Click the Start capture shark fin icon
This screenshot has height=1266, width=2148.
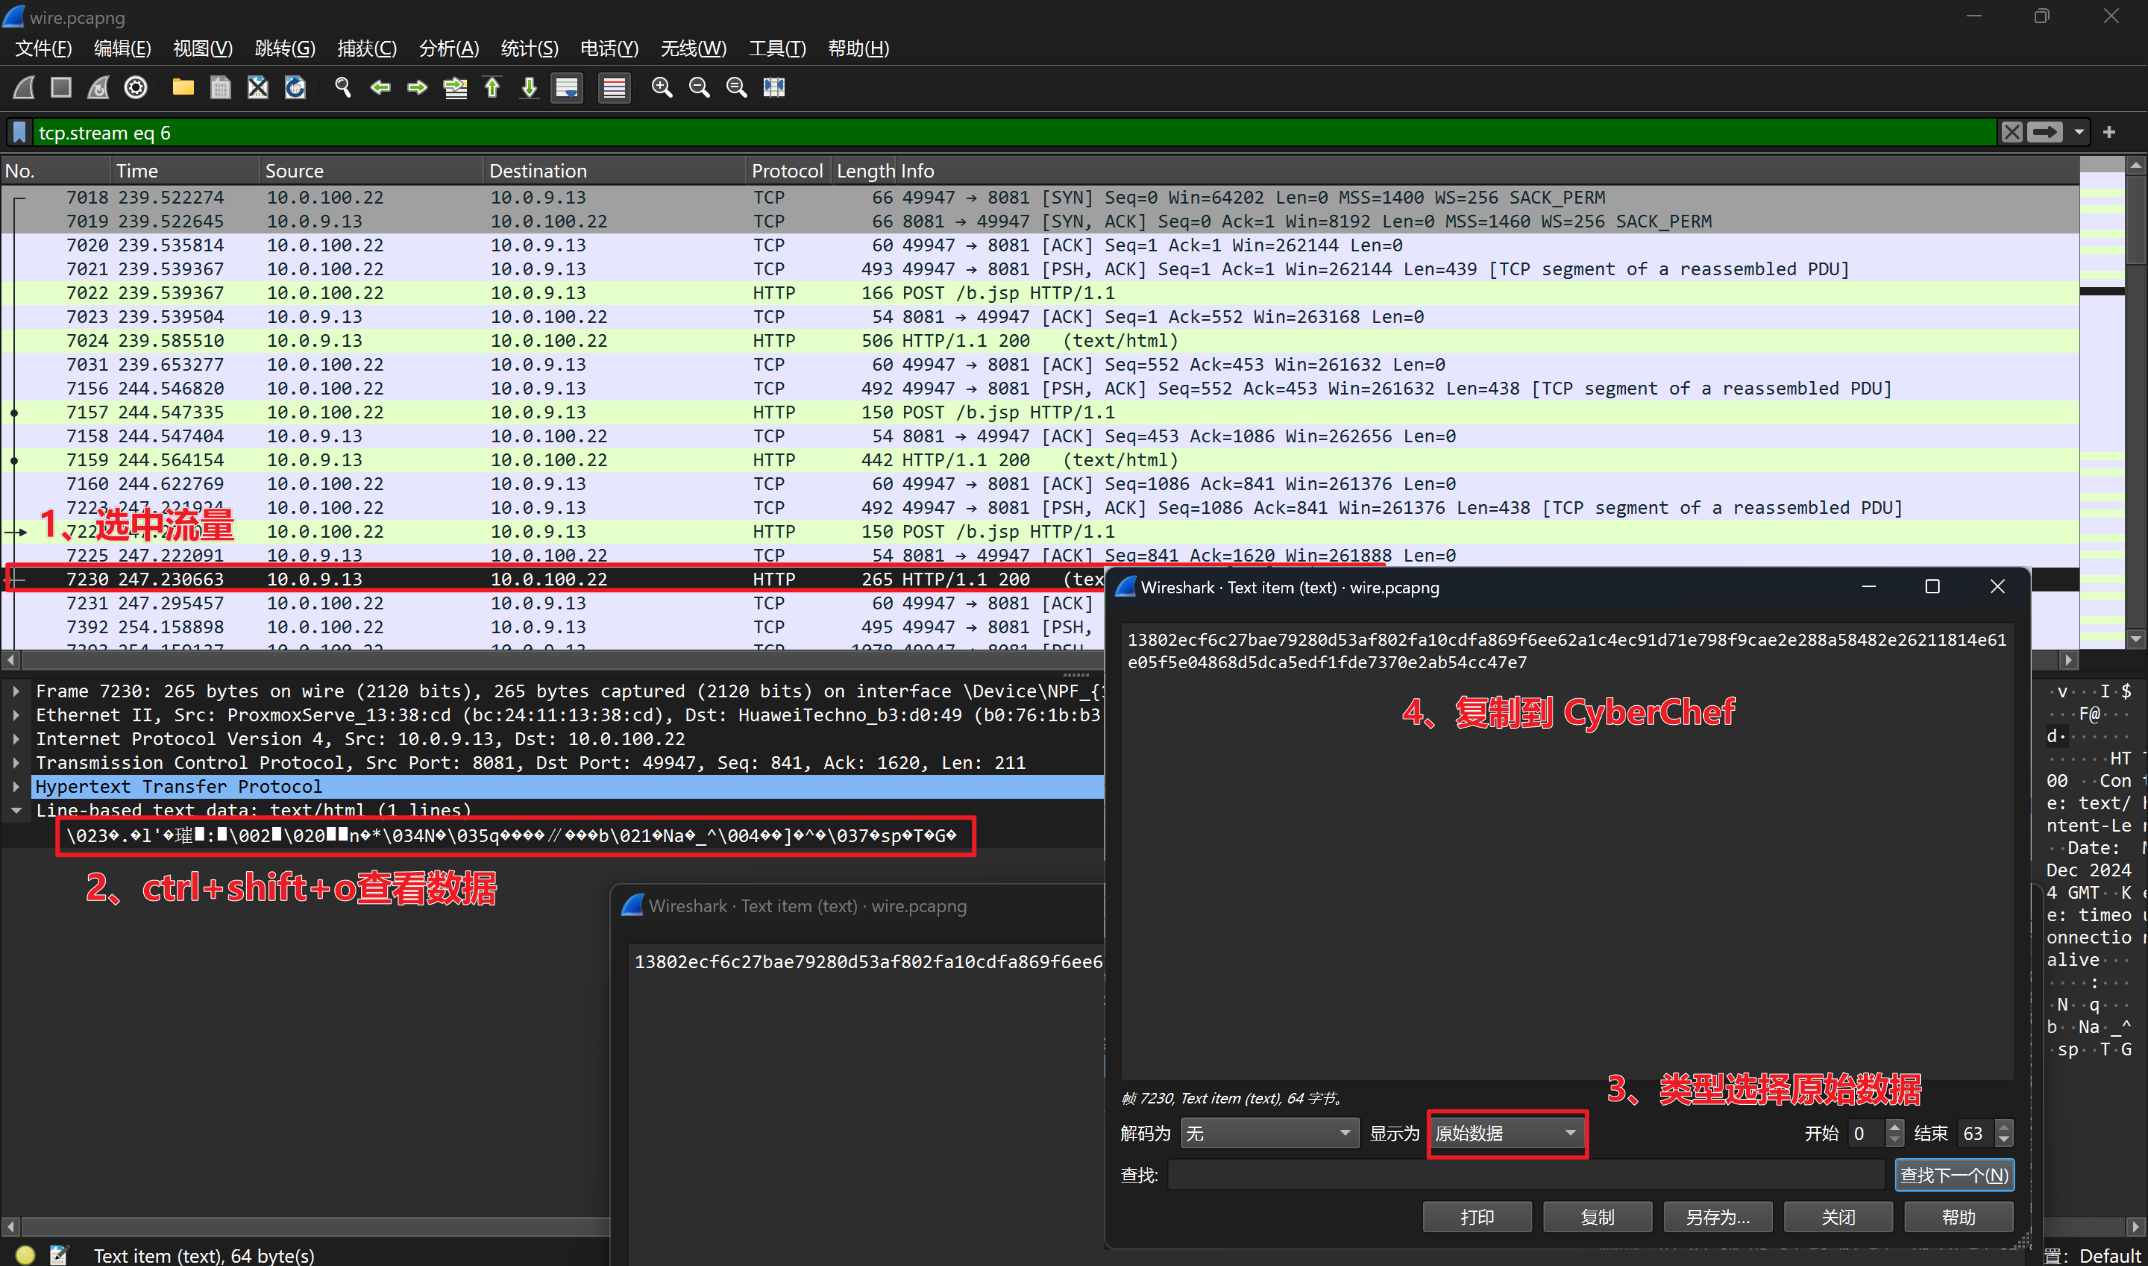point(24,88)
